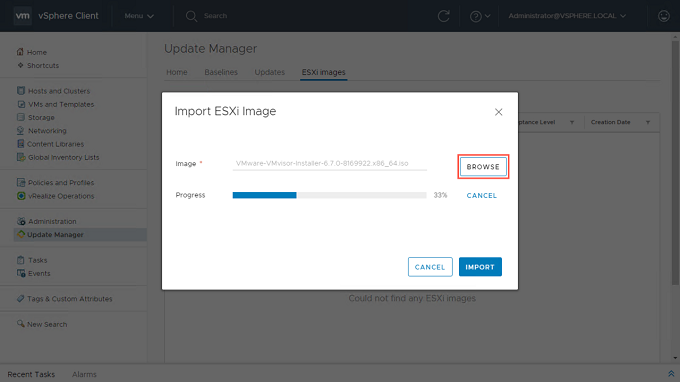Click the Events icon
The image size is (680, 382).
click(x=21, y=273)
